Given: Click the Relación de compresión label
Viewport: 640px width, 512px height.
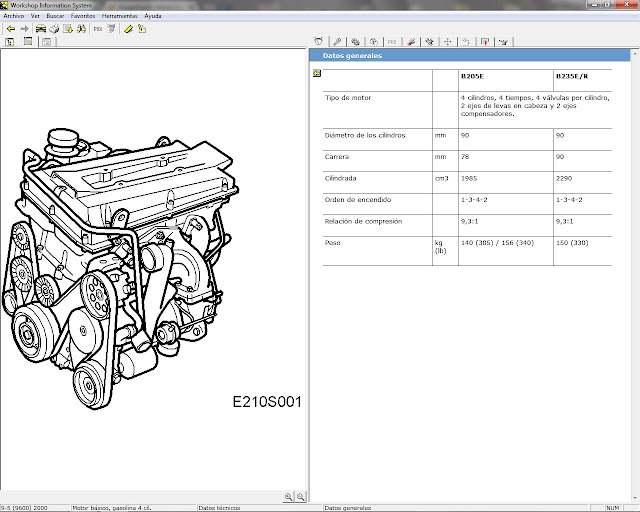Looking at the screenshot, I should pyautogui.click(x=363, y=221).
